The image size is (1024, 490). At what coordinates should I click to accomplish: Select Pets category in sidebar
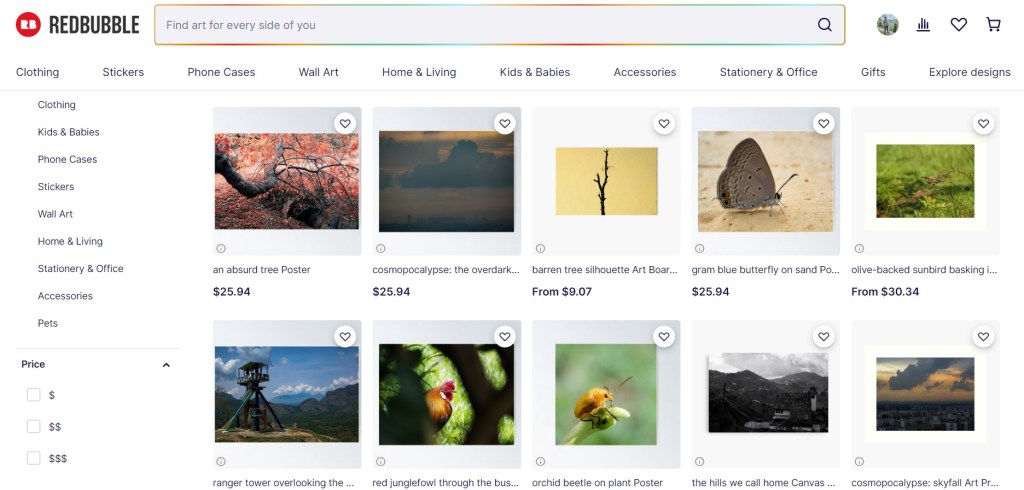point(48,323)
